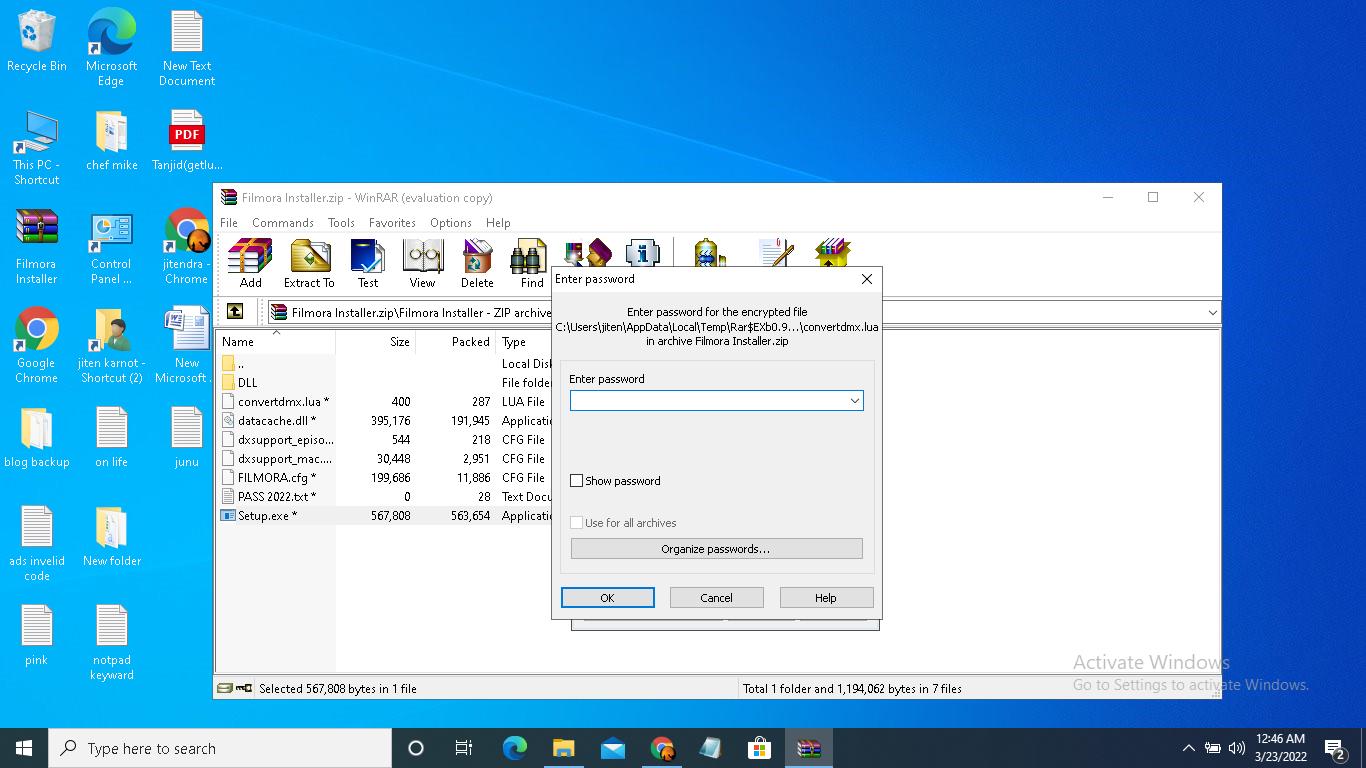Open the Favorites menu
This screenshot has height=768, width=1366.
point(392,223)
